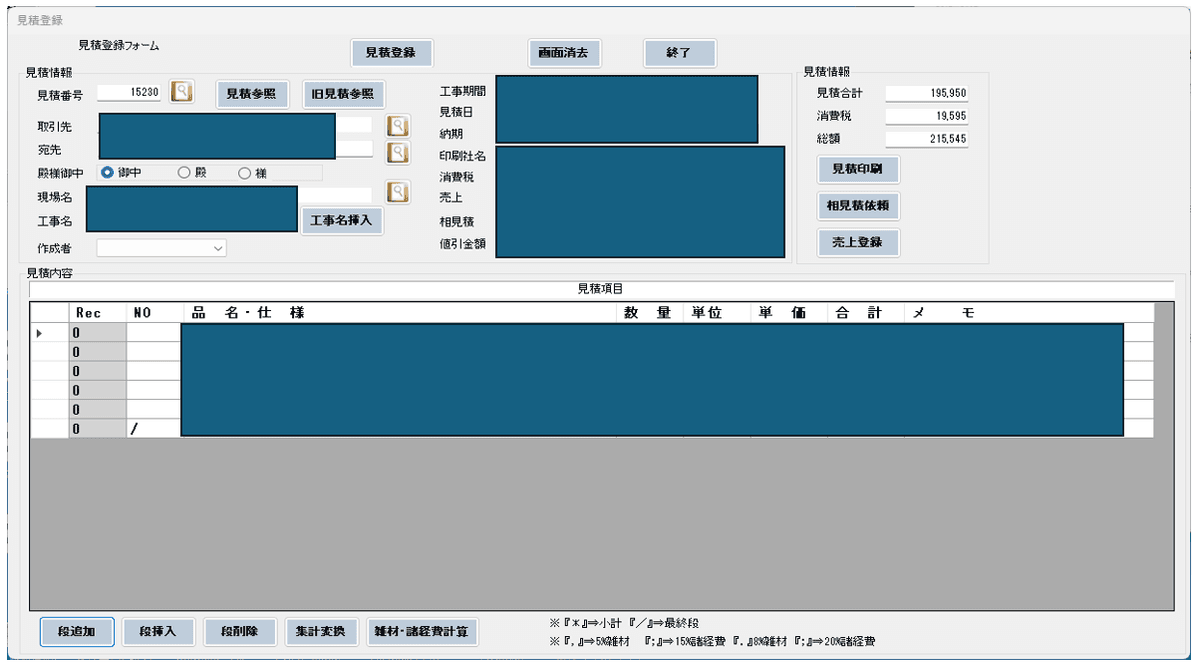The height and width of the screenshot is (671, 1200).
Task: Open the 作成者 dropdown list
Action: [219, 248]
